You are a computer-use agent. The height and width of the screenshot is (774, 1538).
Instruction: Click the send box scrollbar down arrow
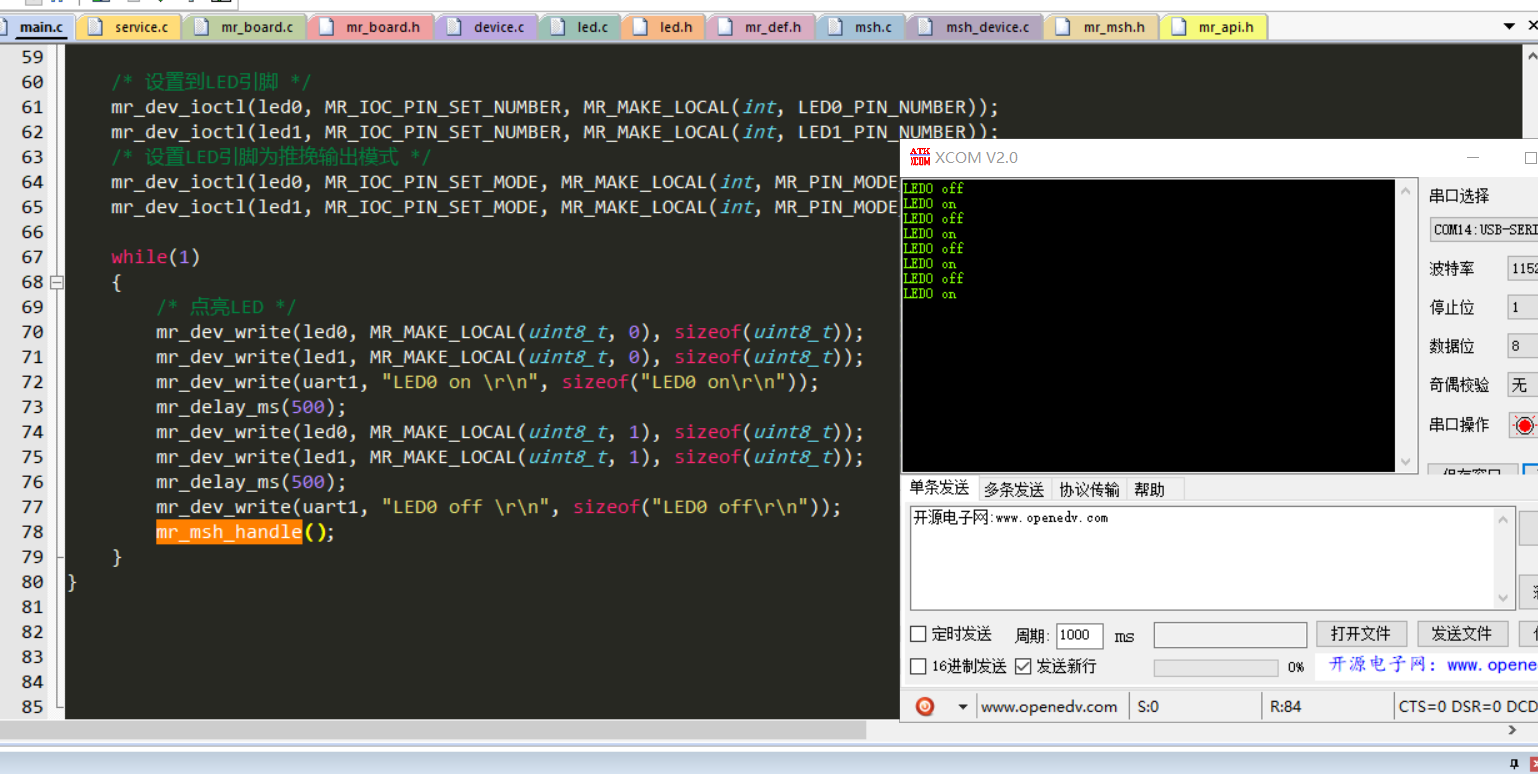[1504, 597]
